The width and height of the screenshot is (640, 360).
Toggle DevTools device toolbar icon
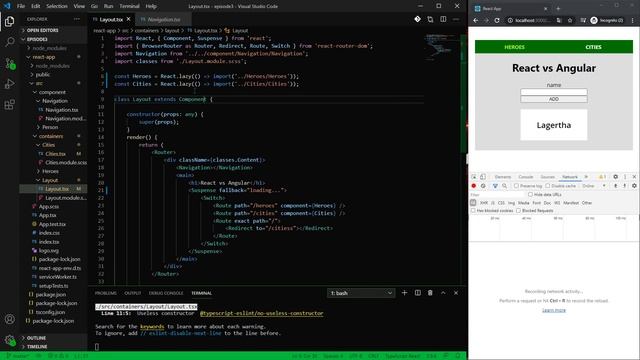tap(483, 177)
